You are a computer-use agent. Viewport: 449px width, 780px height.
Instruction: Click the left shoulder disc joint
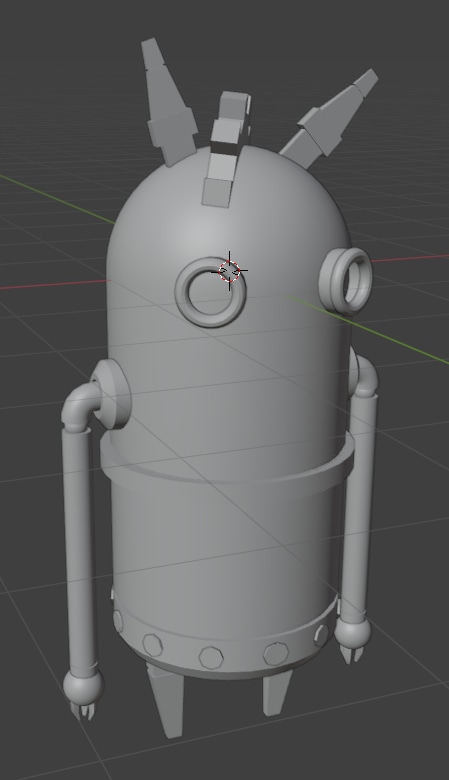pyautogui.click(x=112, y=394)
